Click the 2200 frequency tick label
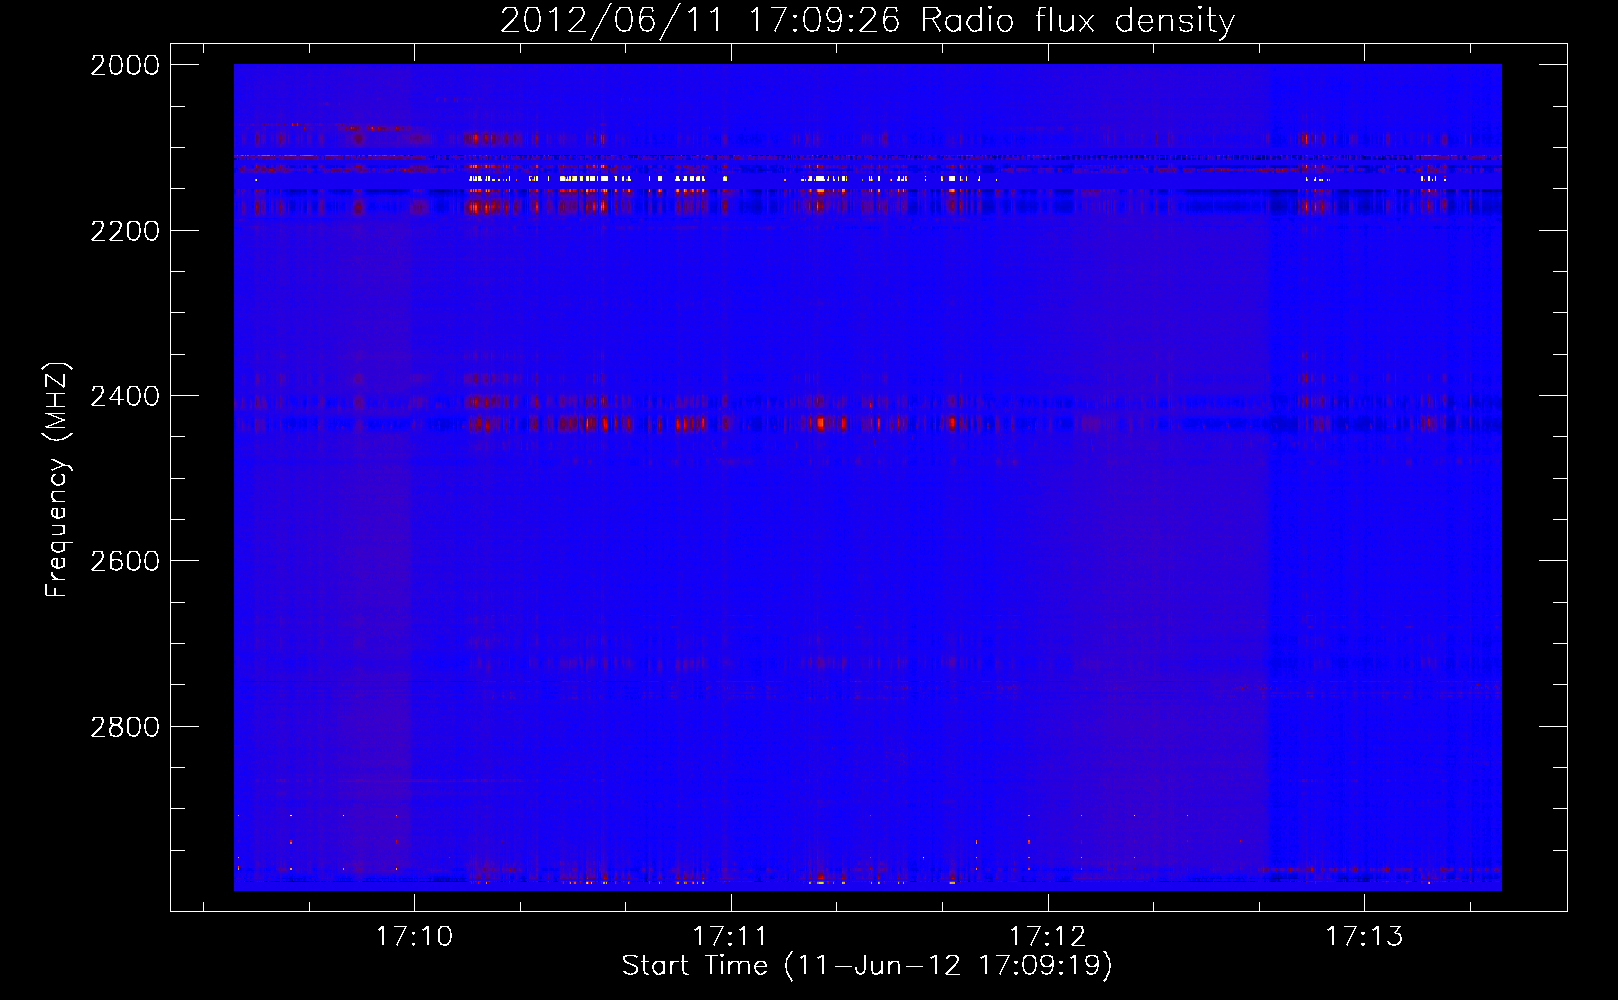Viewport: 1618px width, 1000px height. pyautogui.click(x=125, y=231)
